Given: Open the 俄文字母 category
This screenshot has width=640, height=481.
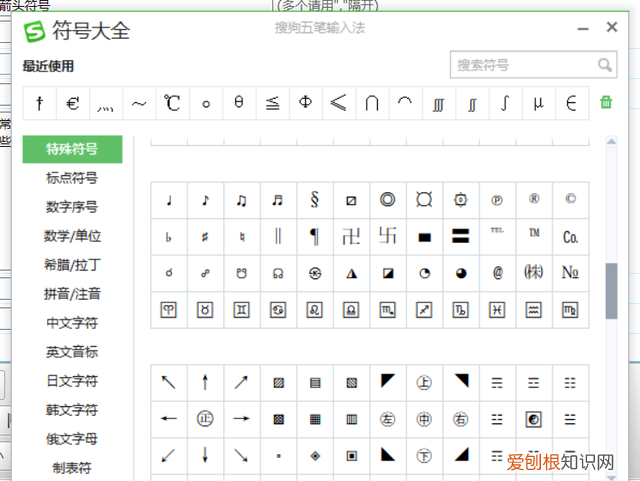Looking at the screenshot, I should point(72,439).
